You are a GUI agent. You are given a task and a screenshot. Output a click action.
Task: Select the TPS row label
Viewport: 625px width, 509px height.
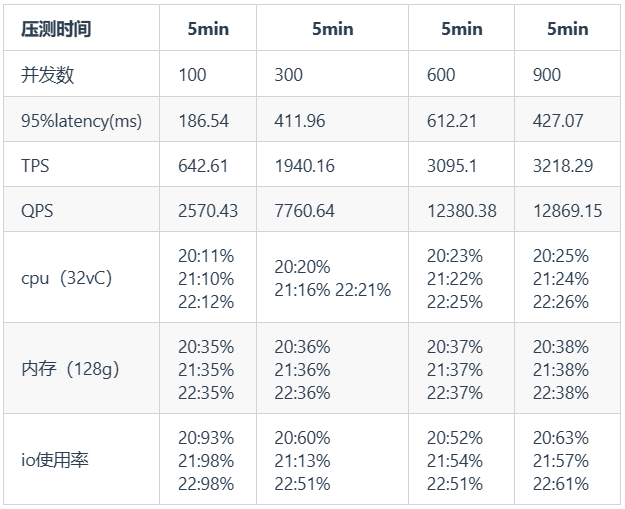pos(35,166)
